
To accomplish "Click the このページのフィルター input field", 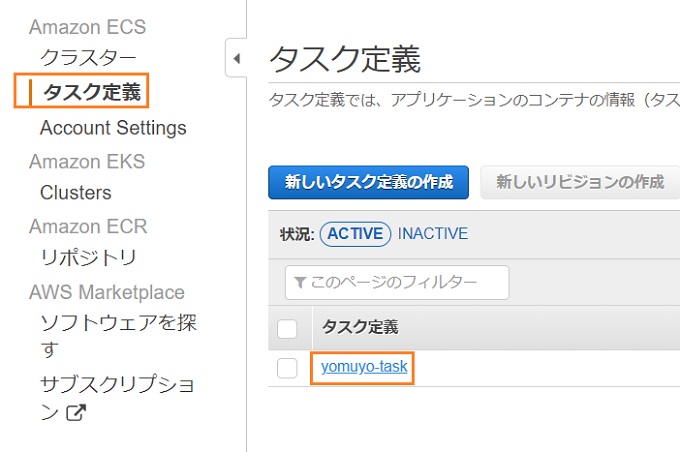I will pos(397,282).
